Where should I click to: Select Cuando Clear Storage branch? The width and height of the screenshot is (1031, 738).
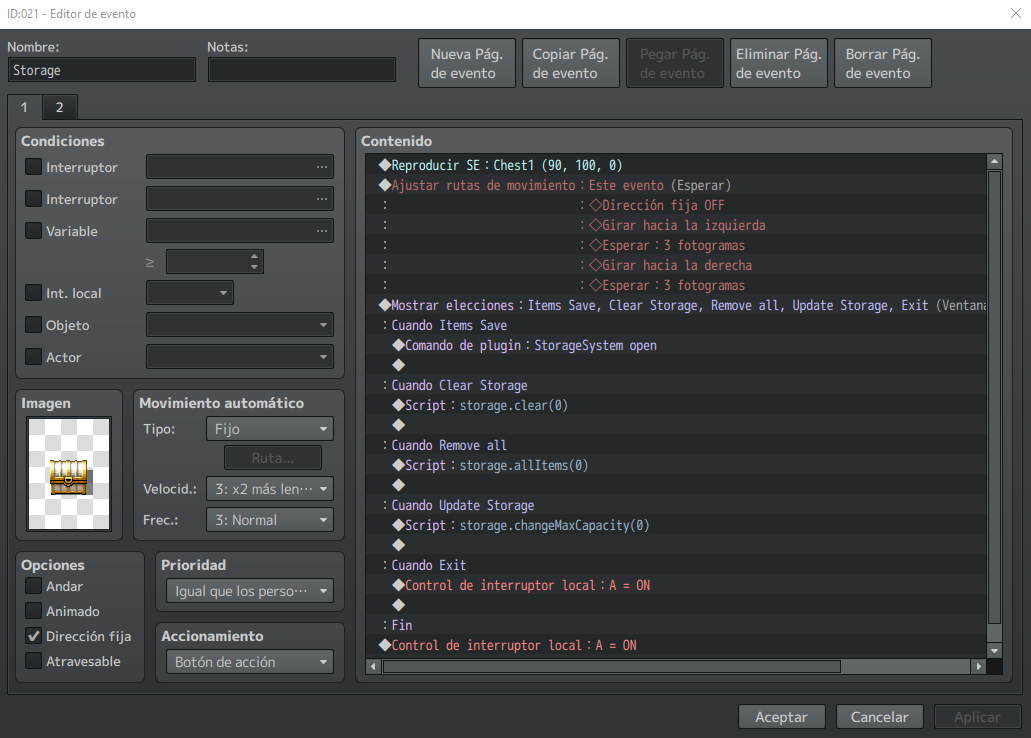(676, 385)
